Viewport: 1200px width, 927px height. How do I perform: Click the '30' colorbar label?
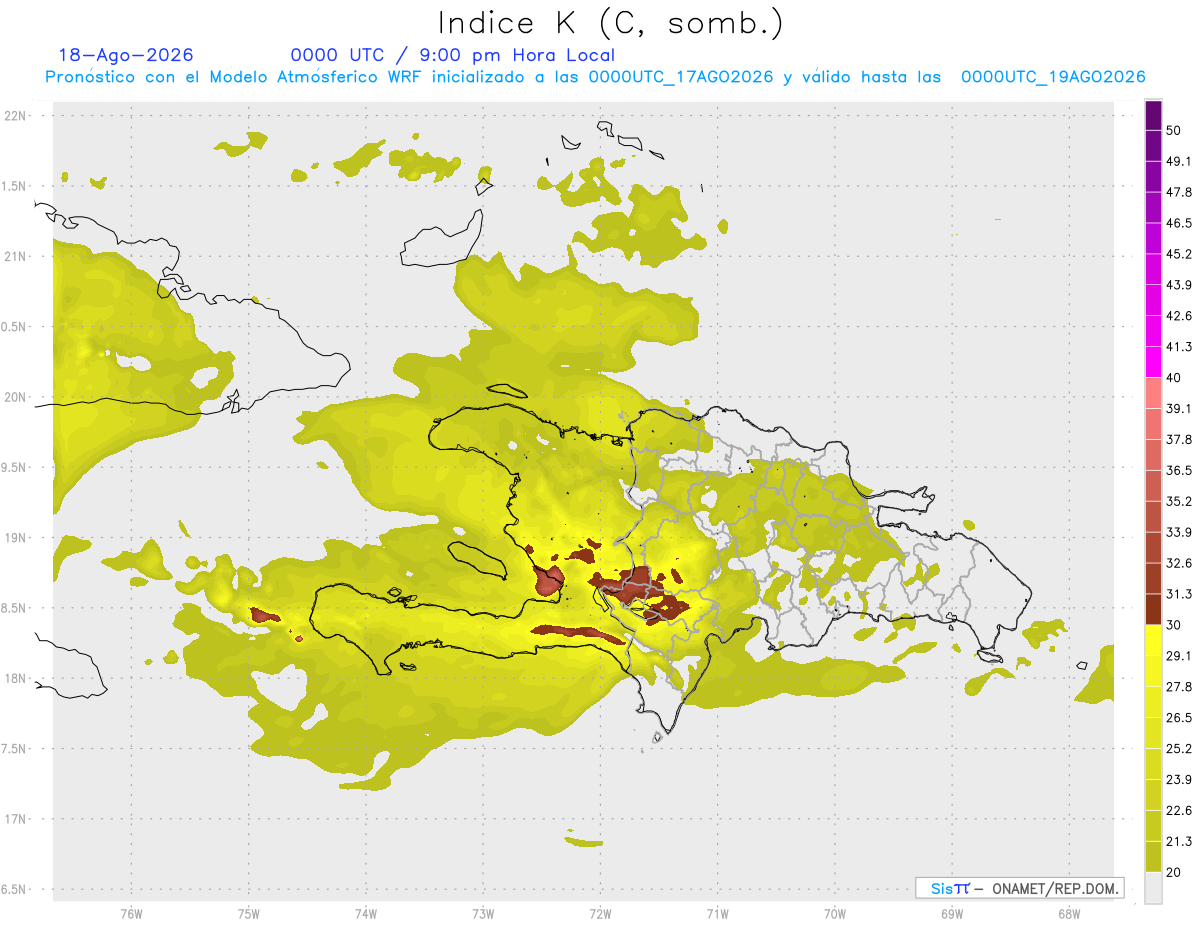click(x=1174, y=625)
